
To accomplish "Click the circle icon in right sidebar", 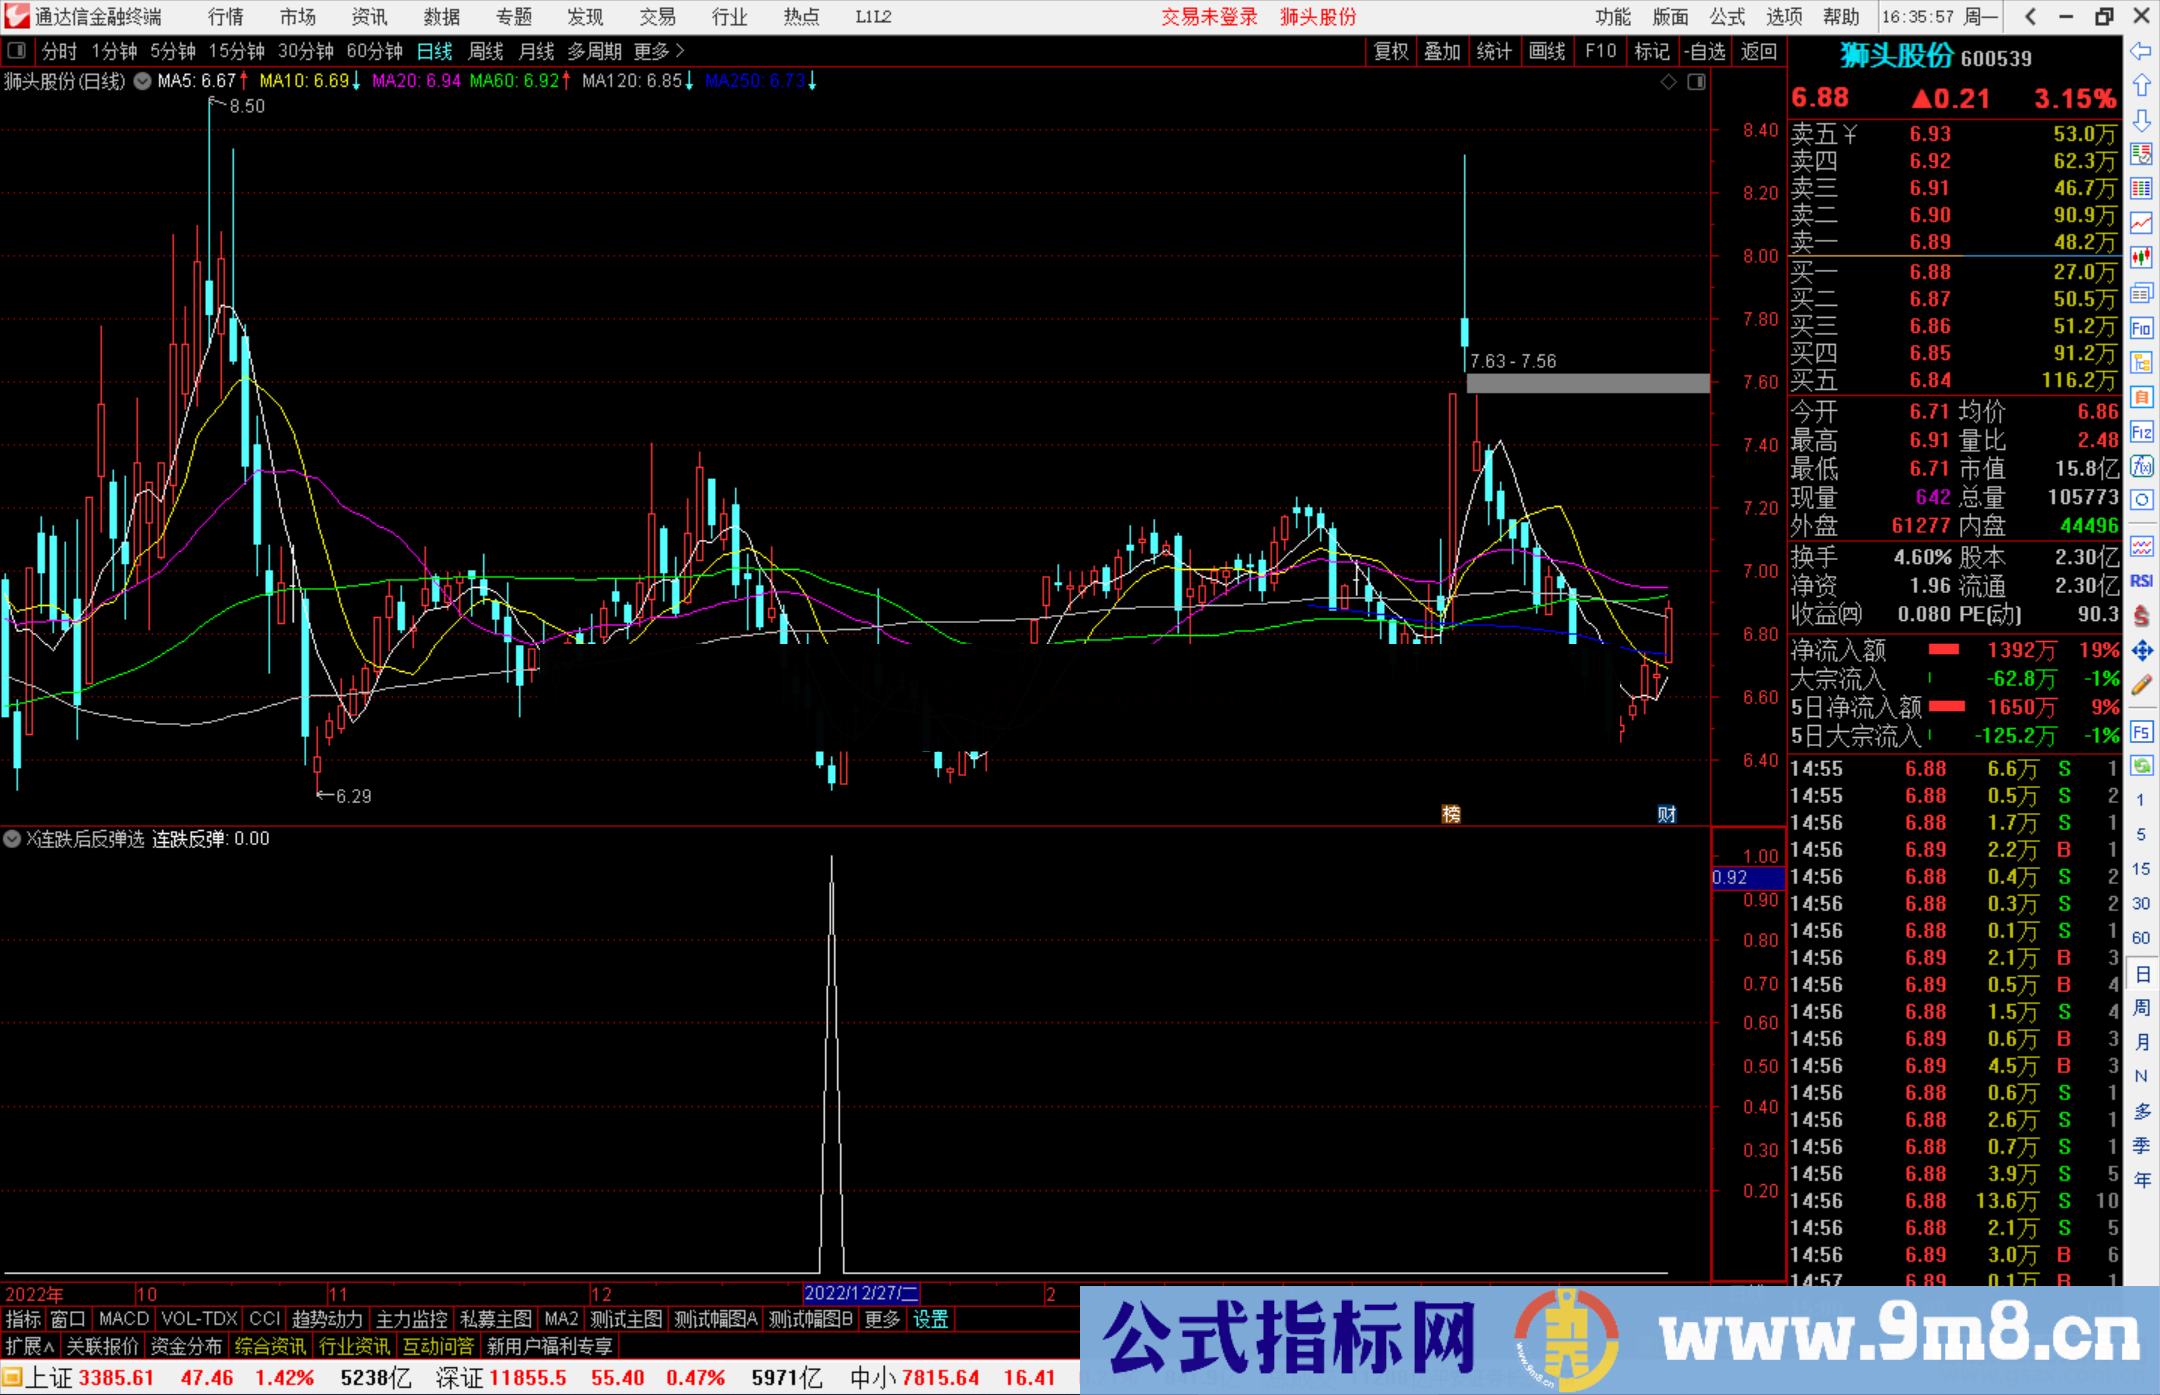I will 2141,500.
